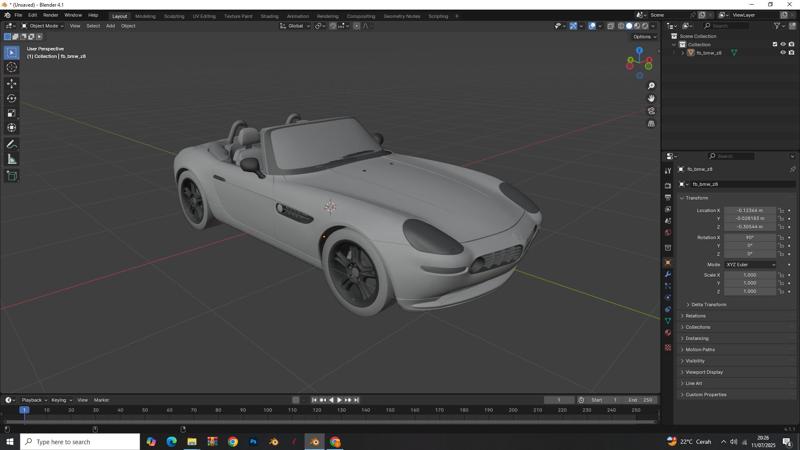800x450 pixels.
Task: Select the Transform tool
Action: [x=11, y=128]
